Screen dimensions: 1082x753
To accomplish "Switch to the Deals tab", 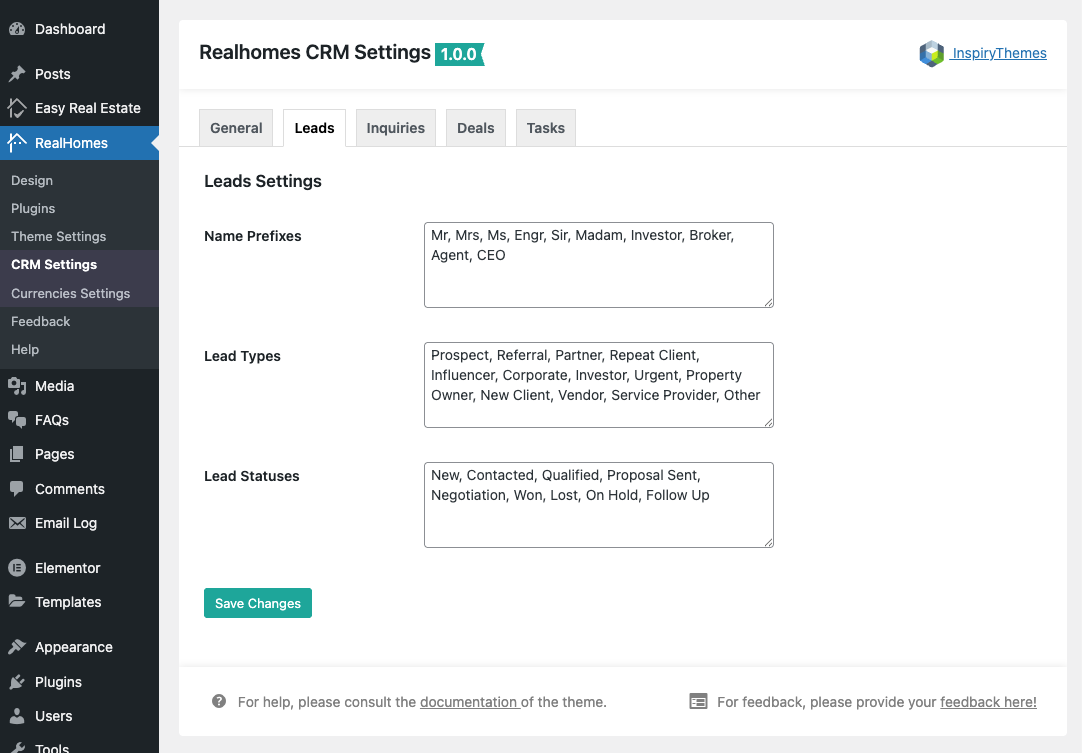I will (475, 128).
